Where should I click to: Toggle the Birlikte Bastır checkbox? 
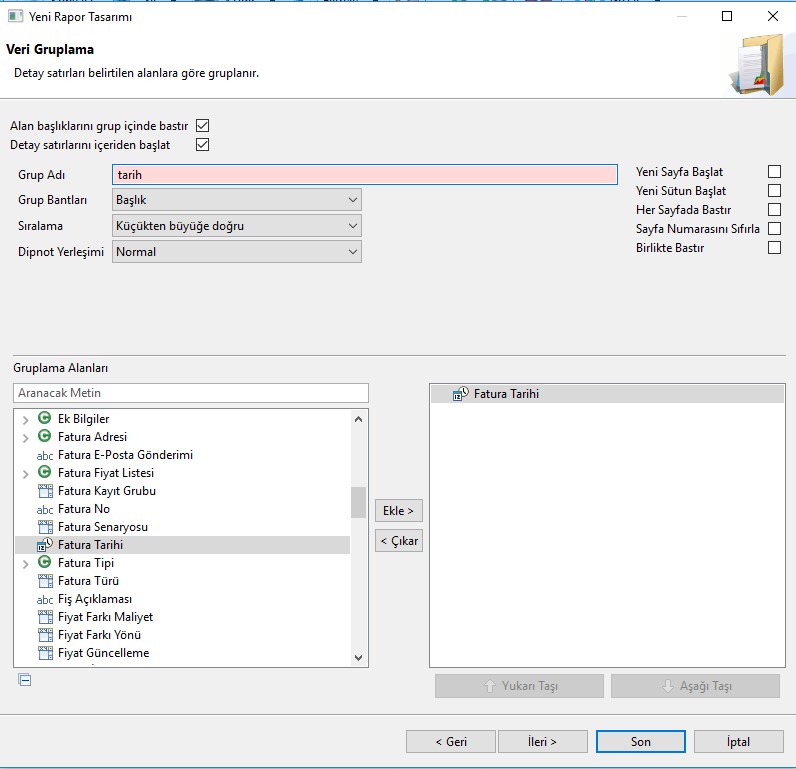click(774, 248)
